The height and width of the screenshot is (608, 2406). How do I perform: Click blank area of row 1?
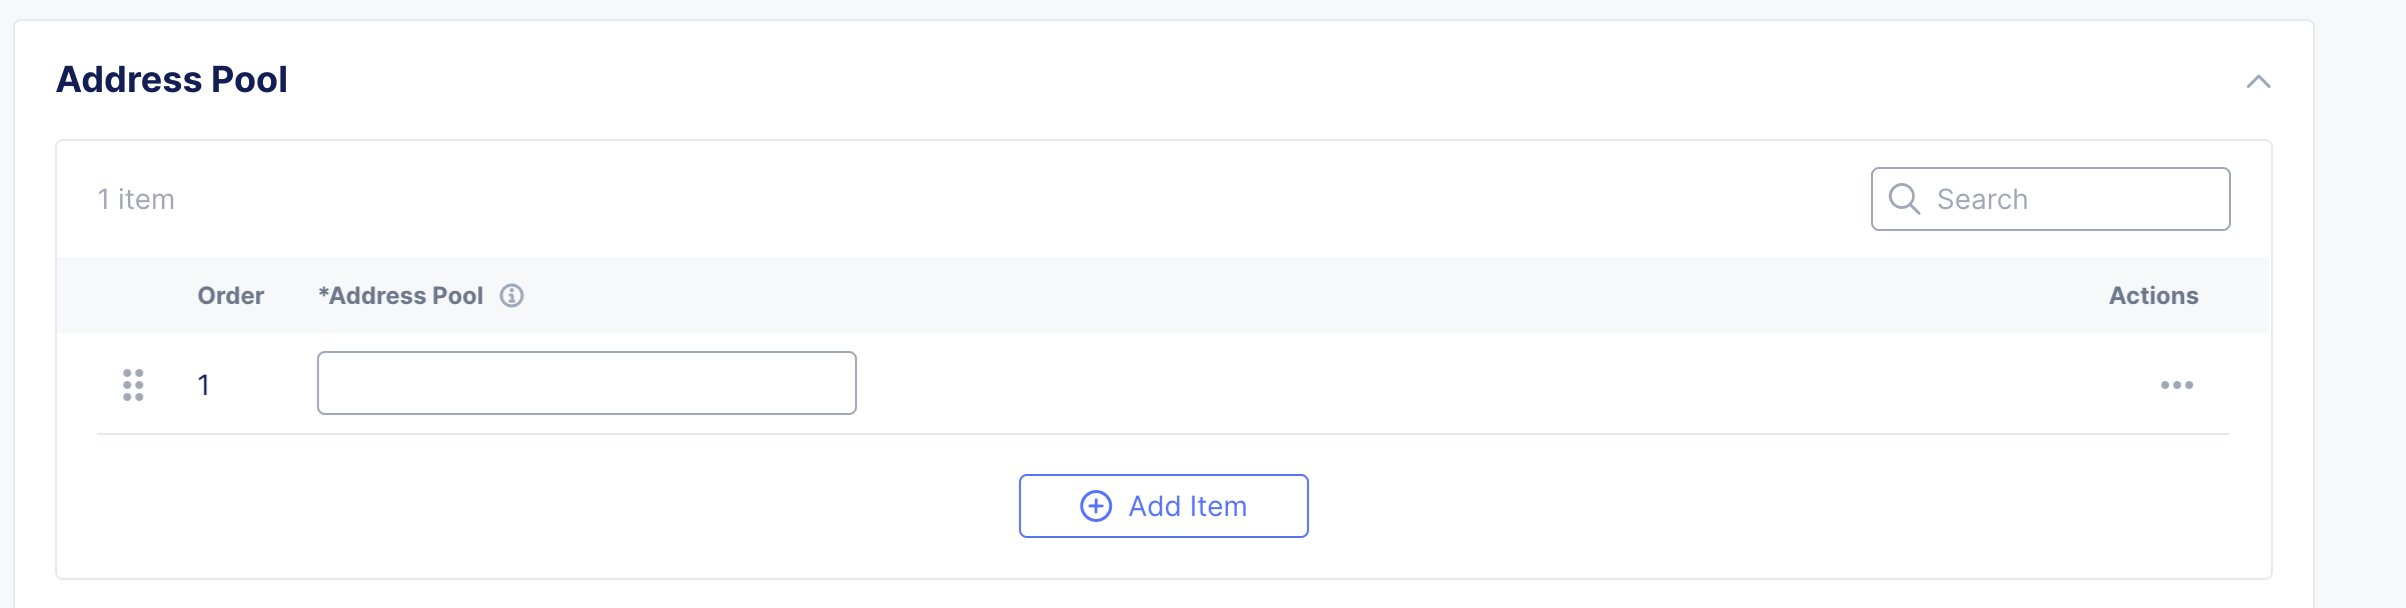click(x=1400, y=385)
